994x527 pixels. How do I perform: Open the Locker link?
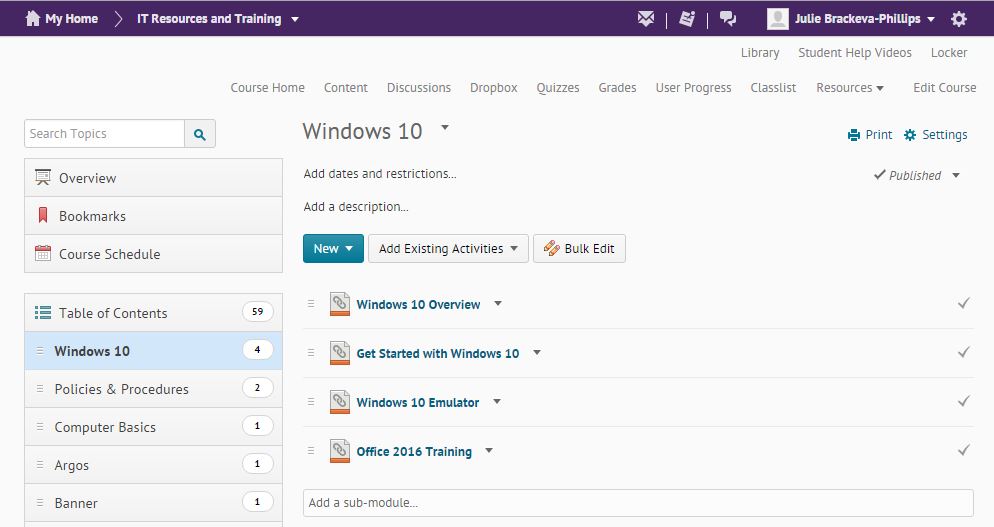tap(949, 53)
